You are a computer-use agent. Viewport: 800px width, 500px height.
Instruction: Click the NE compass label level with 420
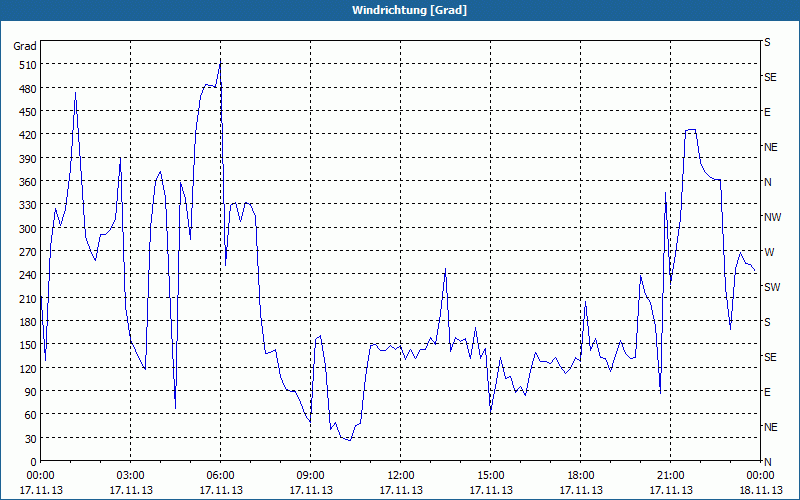click(x=771, y=147)
